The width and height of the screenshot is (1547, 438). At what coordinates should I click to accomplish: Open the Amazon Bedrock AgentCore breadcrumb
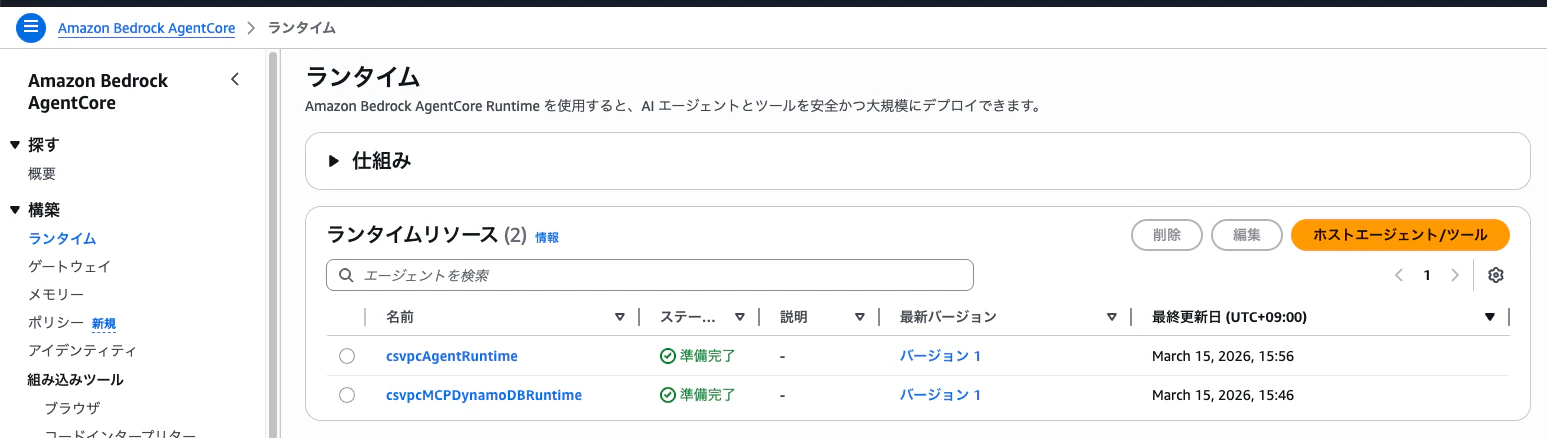[146, 28]
